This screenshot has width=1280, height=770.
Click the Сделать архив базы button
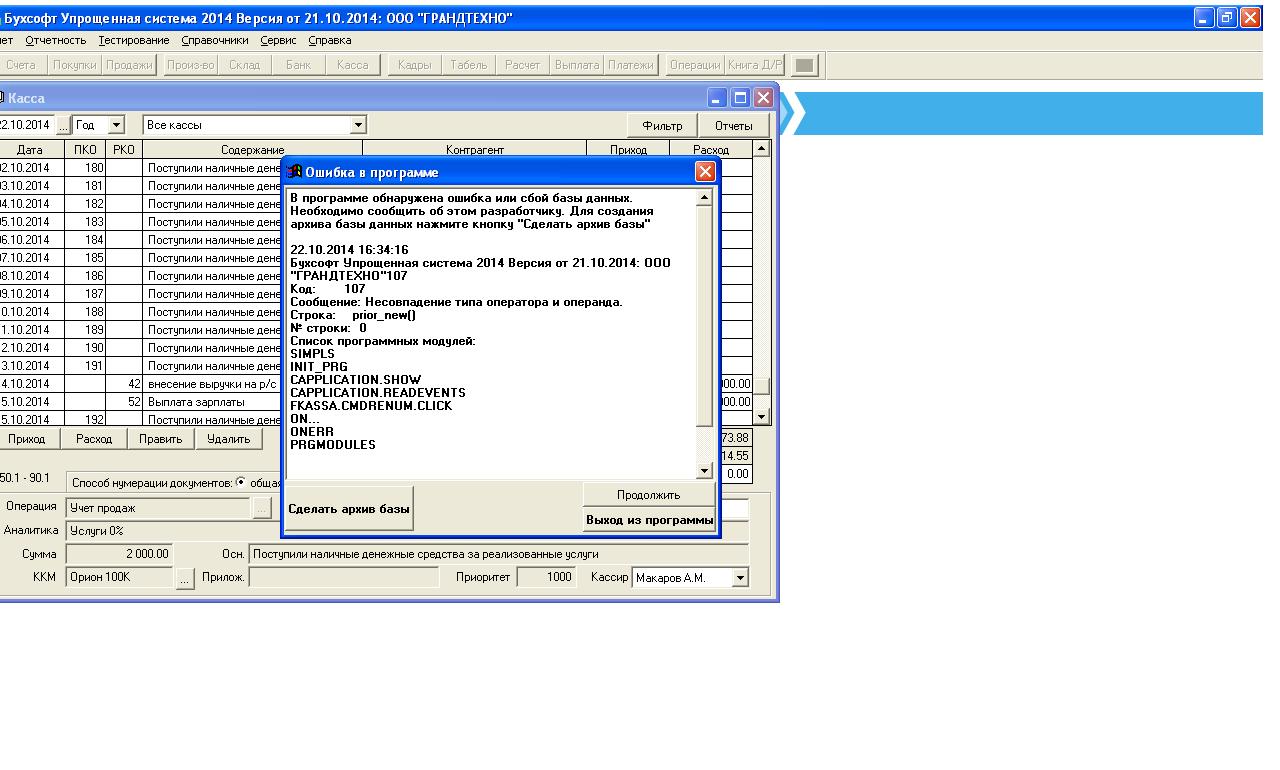pos(349,509)
